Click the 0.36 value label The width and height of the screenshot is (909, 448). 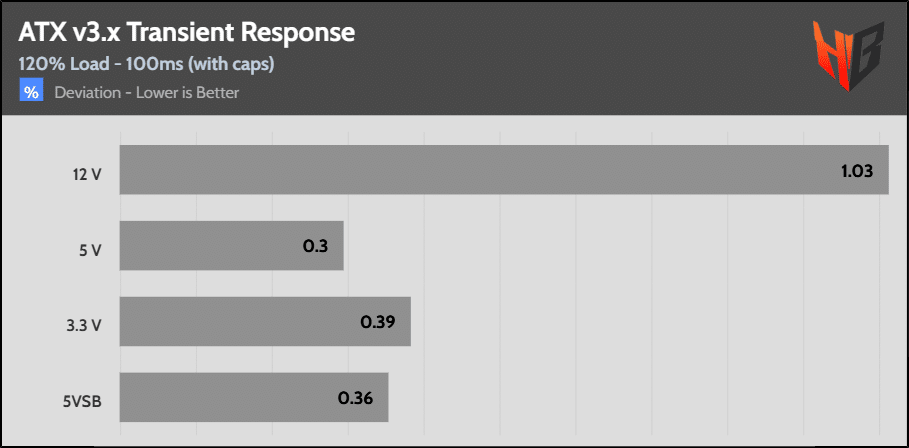[x=355, y=398]
